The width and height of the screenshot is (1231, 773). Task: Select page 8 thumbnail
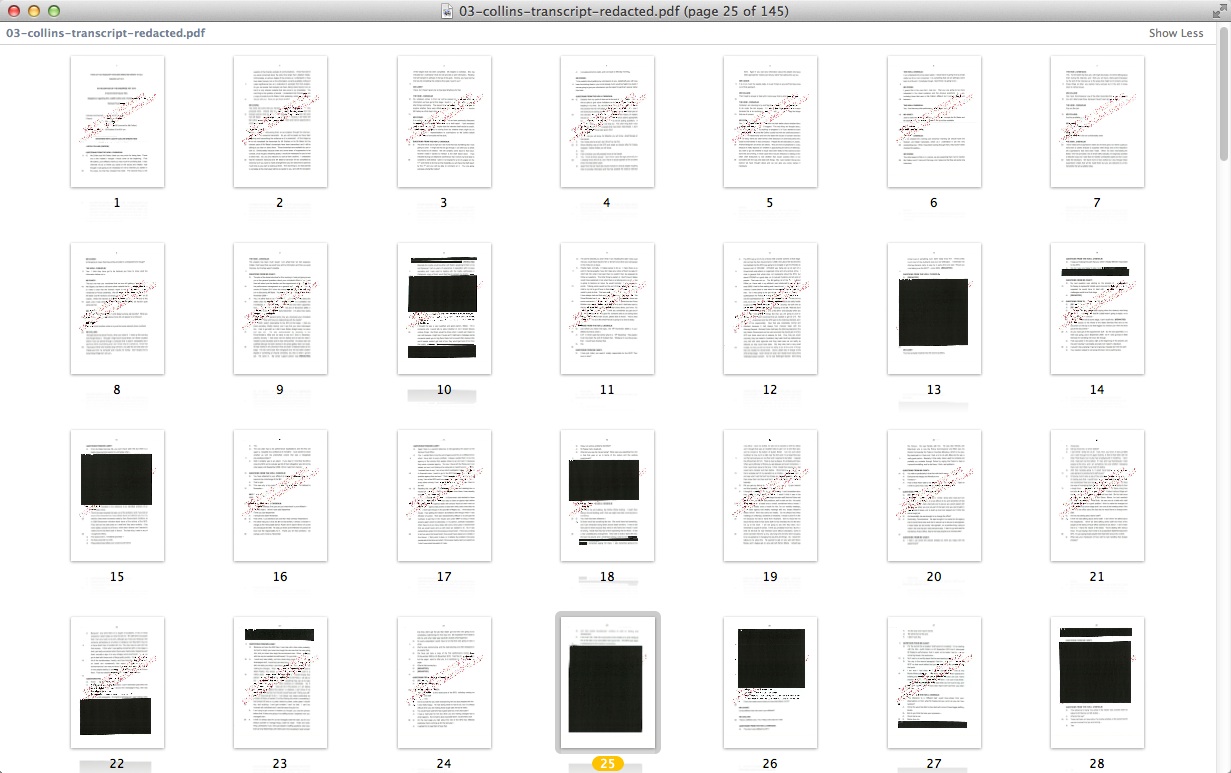[117, 308]
